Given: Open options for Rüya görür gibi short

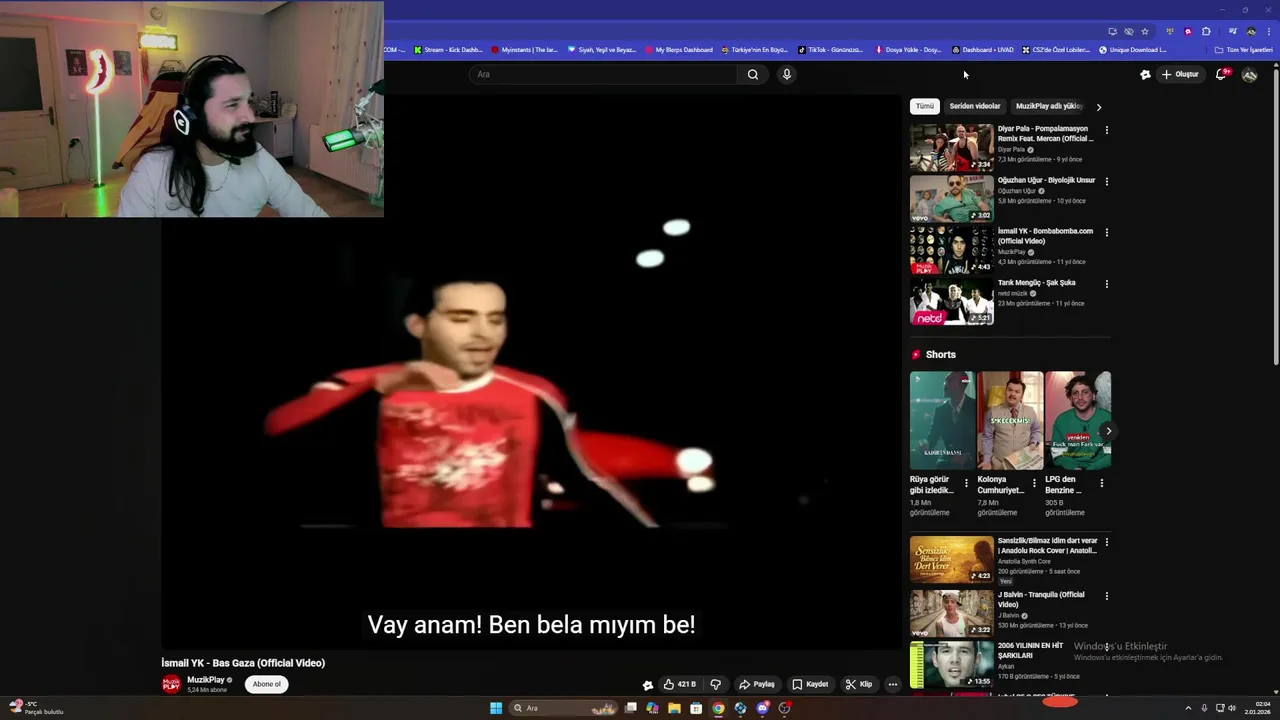Looking at the screenshot, I should pyautogui.click(x=966, y=483).
